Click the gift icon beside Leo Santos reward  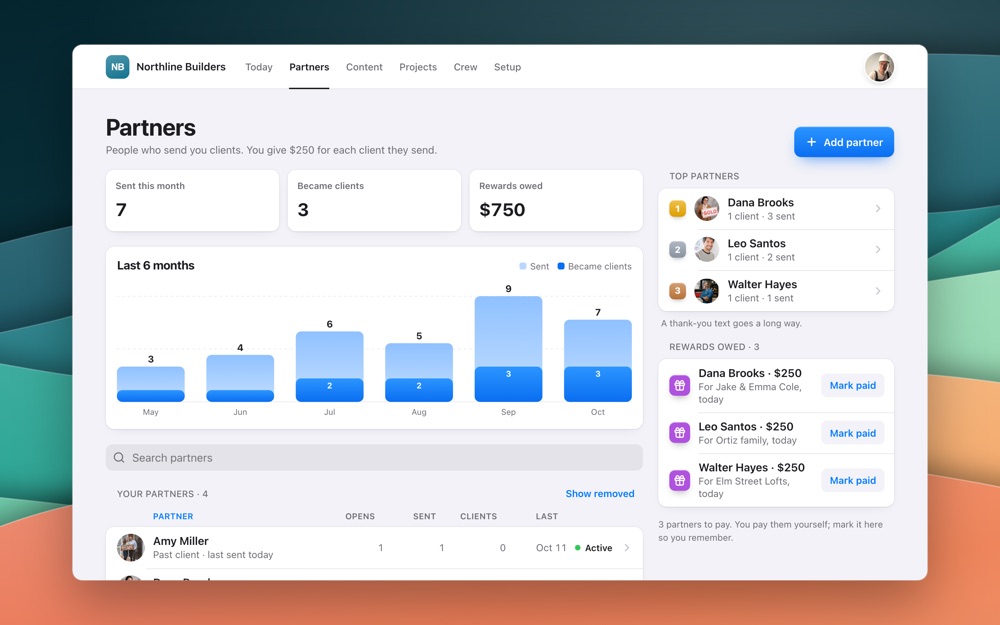click(679, 432)
